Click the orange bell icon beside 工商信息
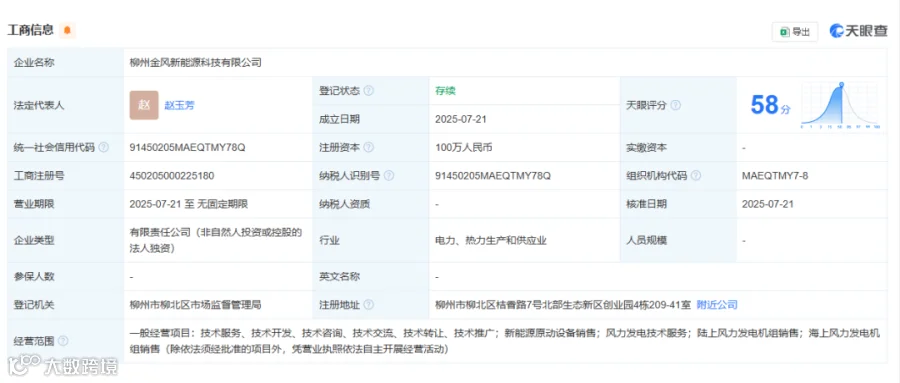 tap(67, 30)
